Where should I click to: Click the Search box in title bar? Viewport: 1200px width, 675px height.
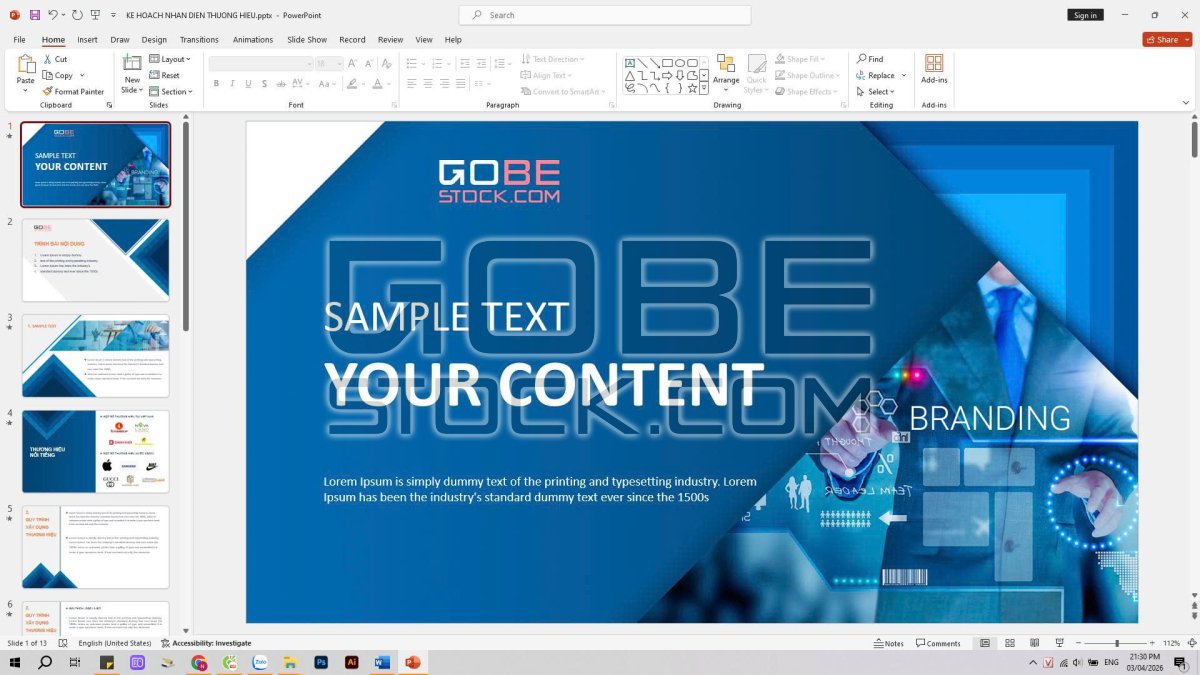pos(605,15)
